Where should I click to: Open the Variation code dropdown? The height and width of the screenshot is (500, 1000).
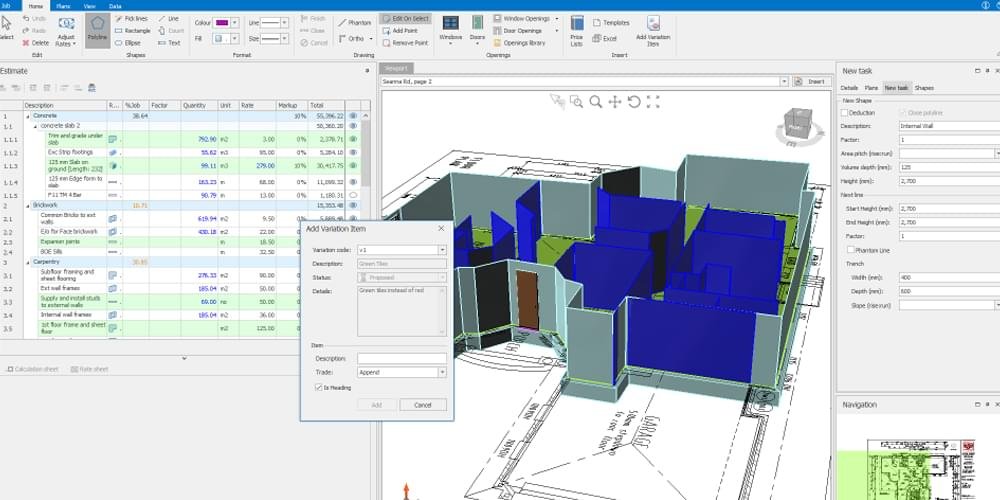click(x=442, y=250)
